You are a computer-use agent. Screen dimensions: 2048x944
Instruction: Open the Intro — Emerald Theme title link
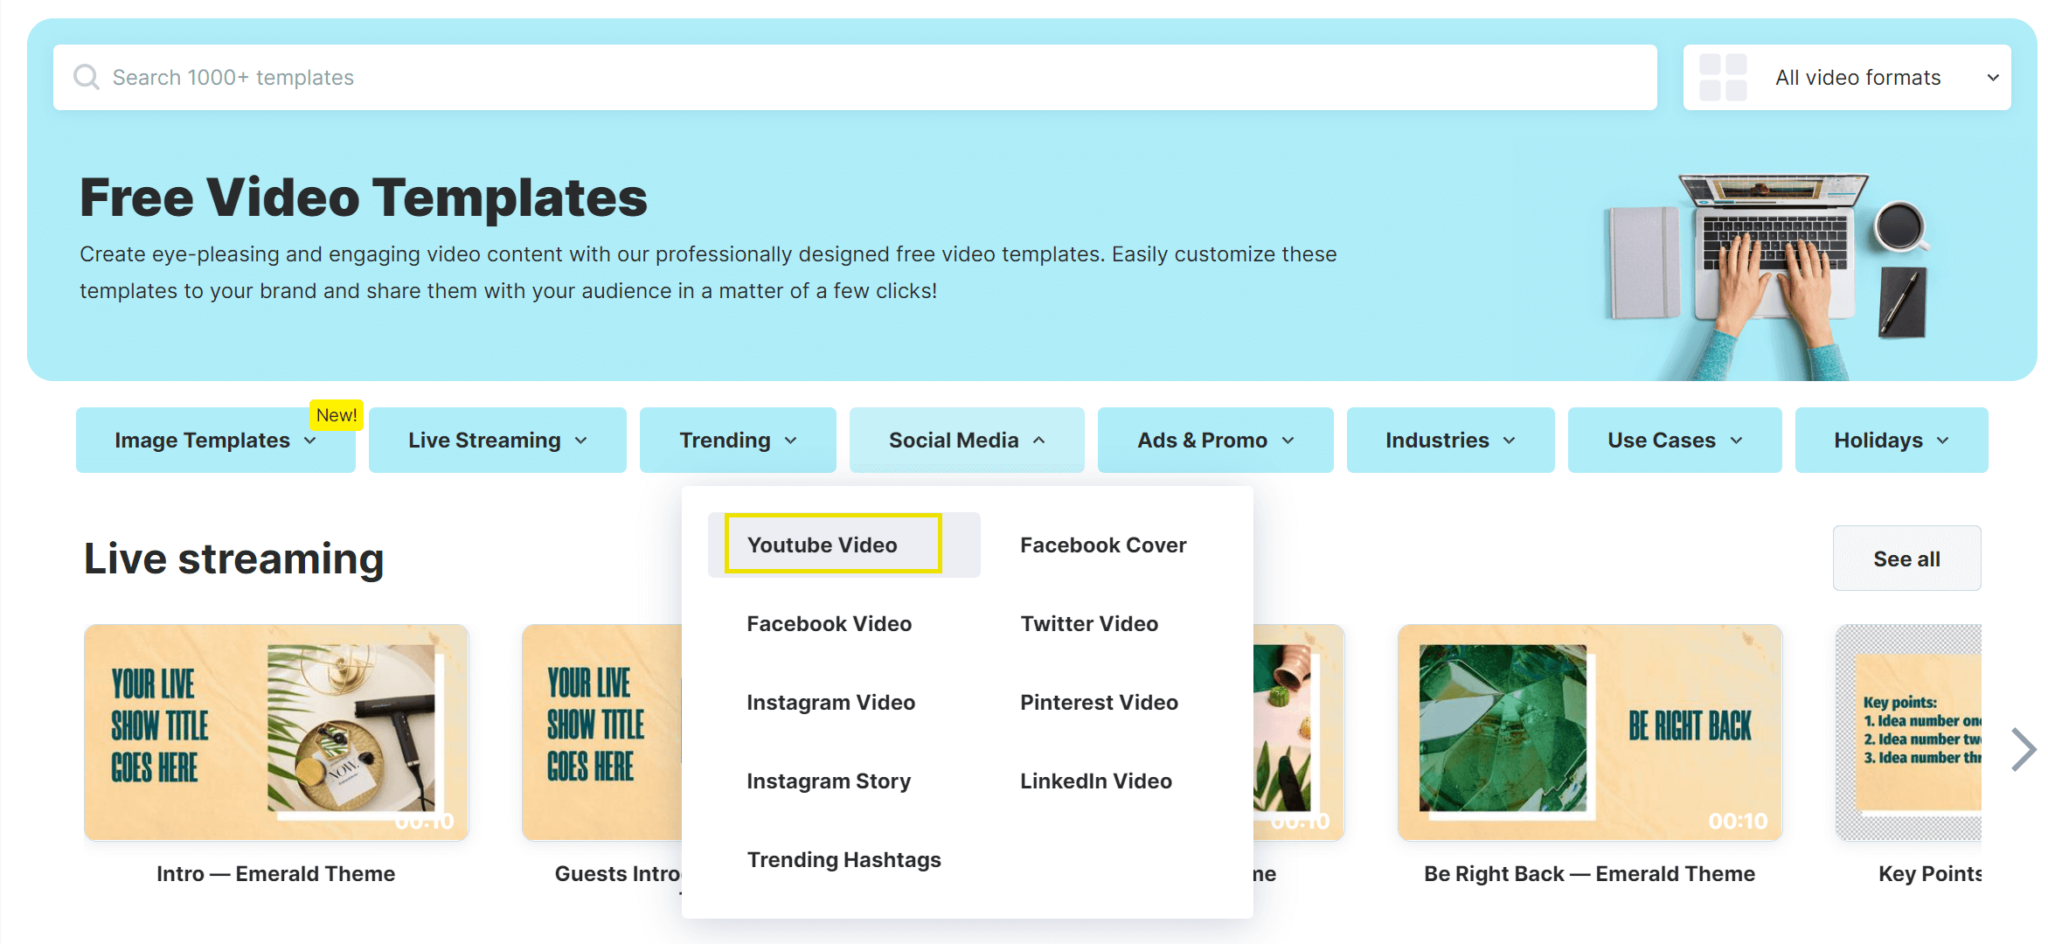(x=276, y=874)
